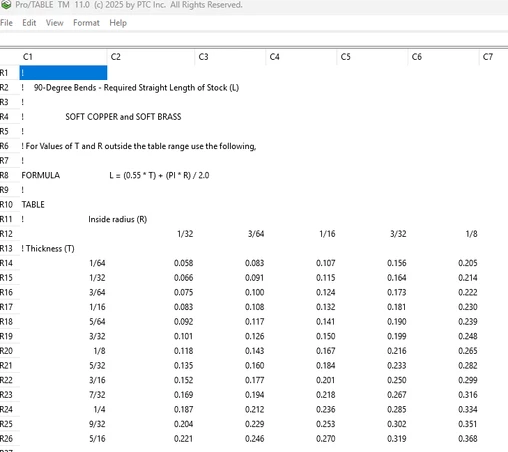
Task: Click radius value 3/64 in row R12
Action: [x=256, y=234]
